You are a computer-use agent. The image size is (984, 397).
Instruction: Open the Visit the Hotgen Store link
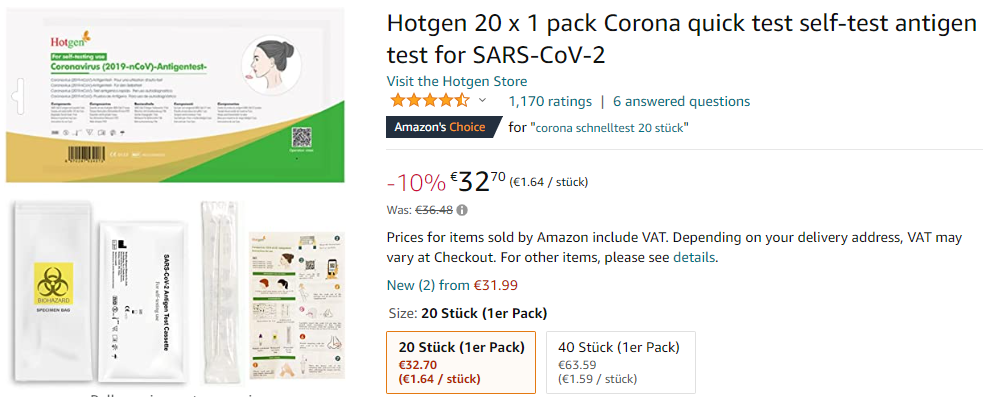tap(457, 82)
